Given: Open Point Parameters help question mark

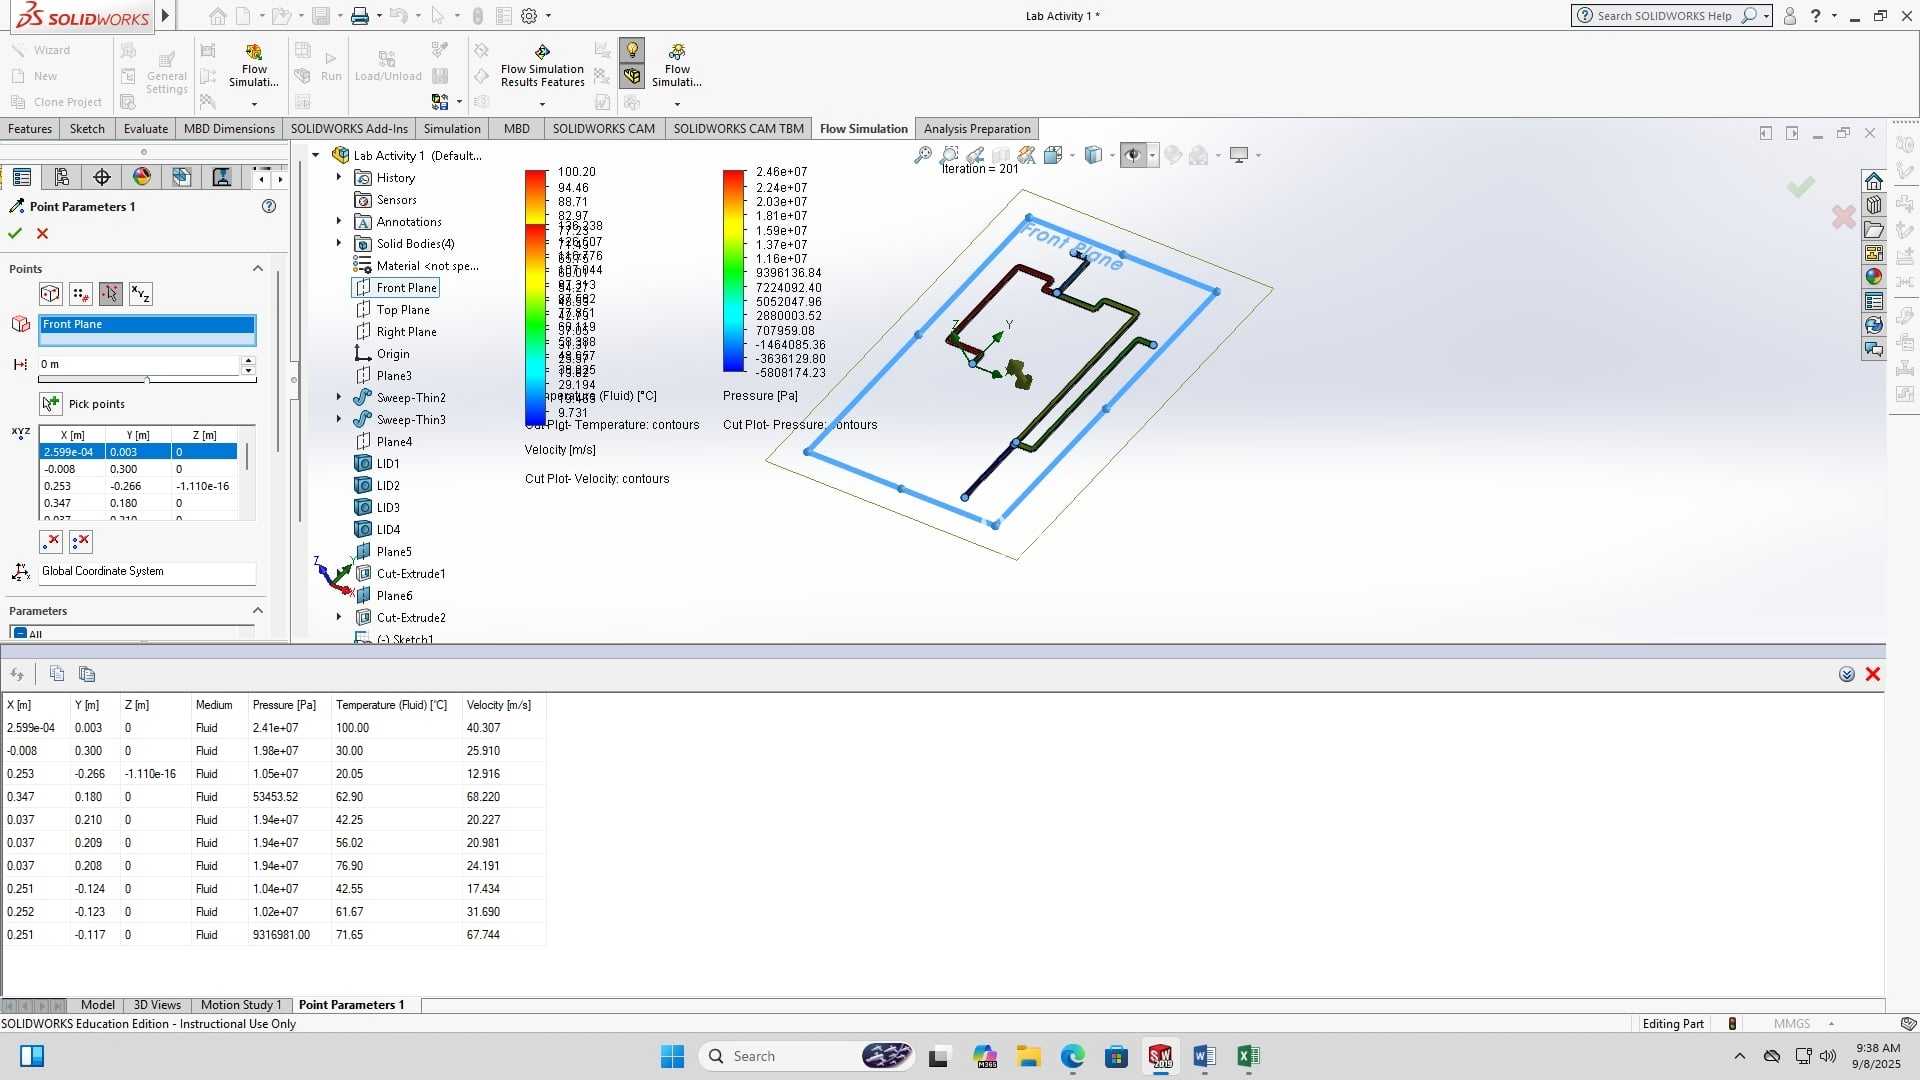Looking at the screenshot, I should [x=268, y=206].
